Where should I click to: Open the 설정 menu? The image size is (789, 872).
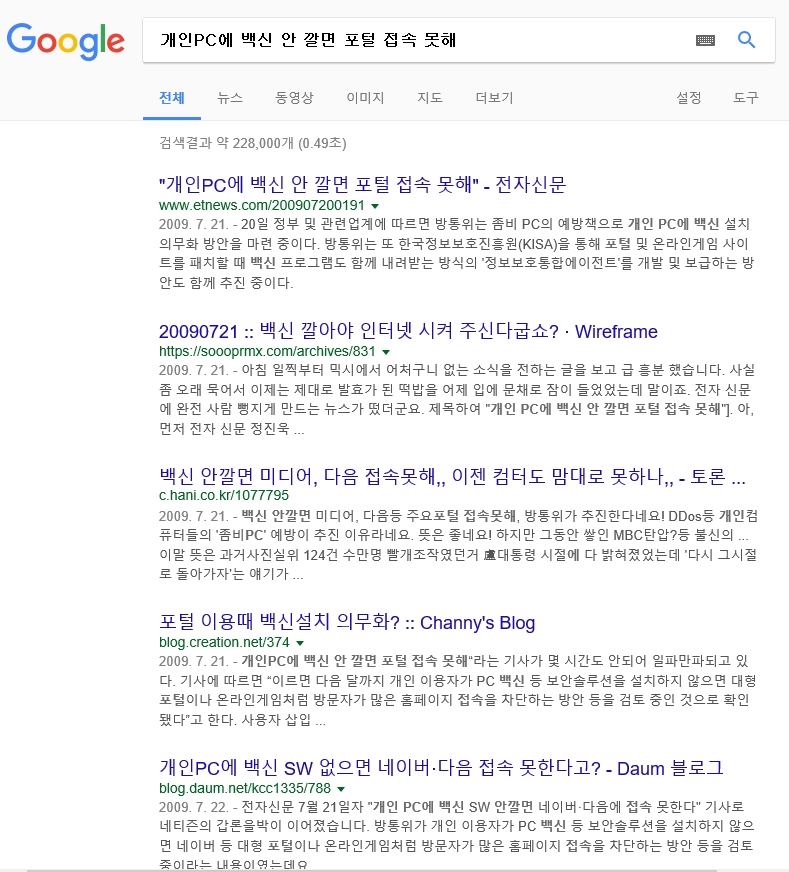pyautogui.click(x=688, y=98)
